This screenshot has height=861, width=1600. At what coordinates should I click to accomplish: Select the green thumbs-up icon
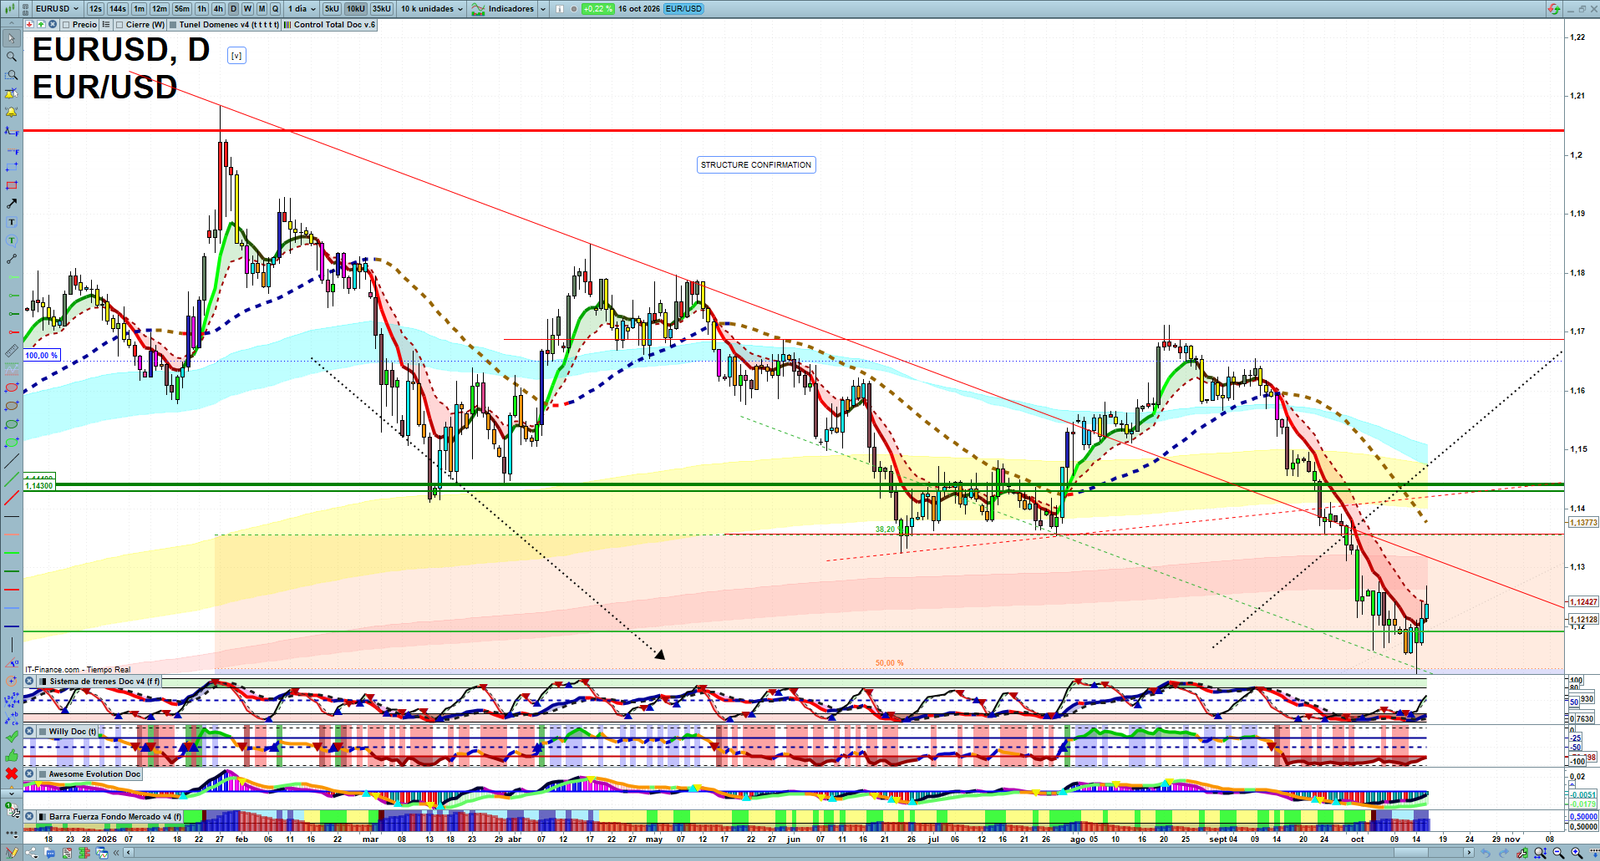point(11,755)
